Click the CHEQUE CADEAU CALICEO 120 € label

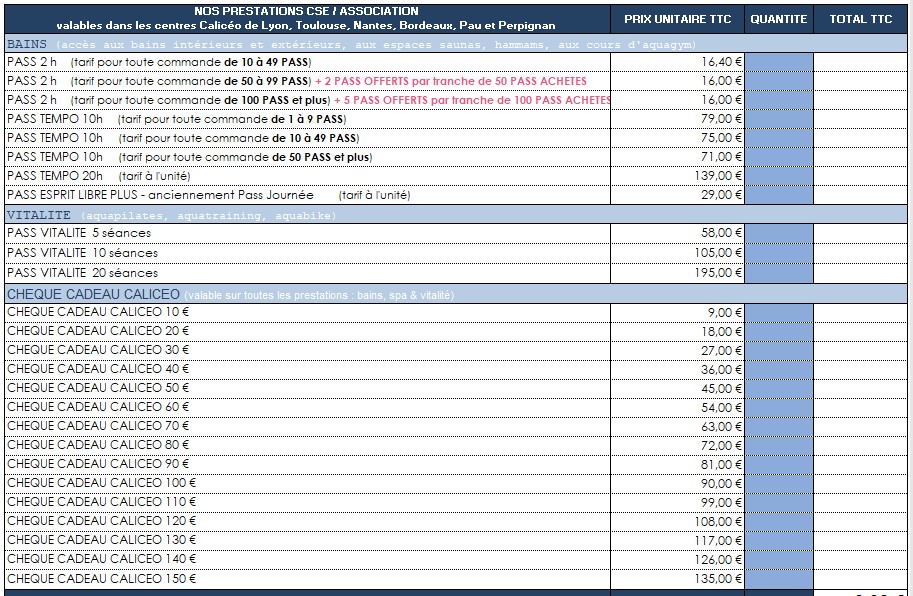pos(101,521)
